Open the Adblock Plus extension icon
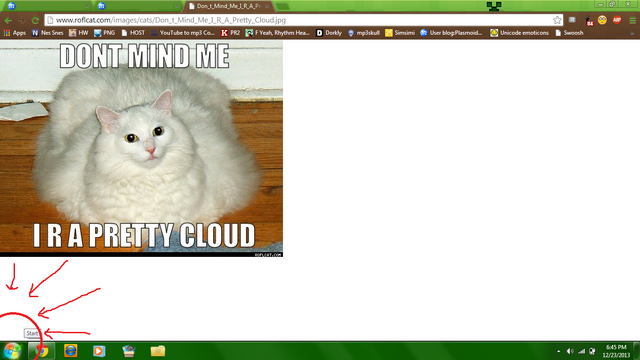This screenshot has width=640, height=360. click(617, 20)
